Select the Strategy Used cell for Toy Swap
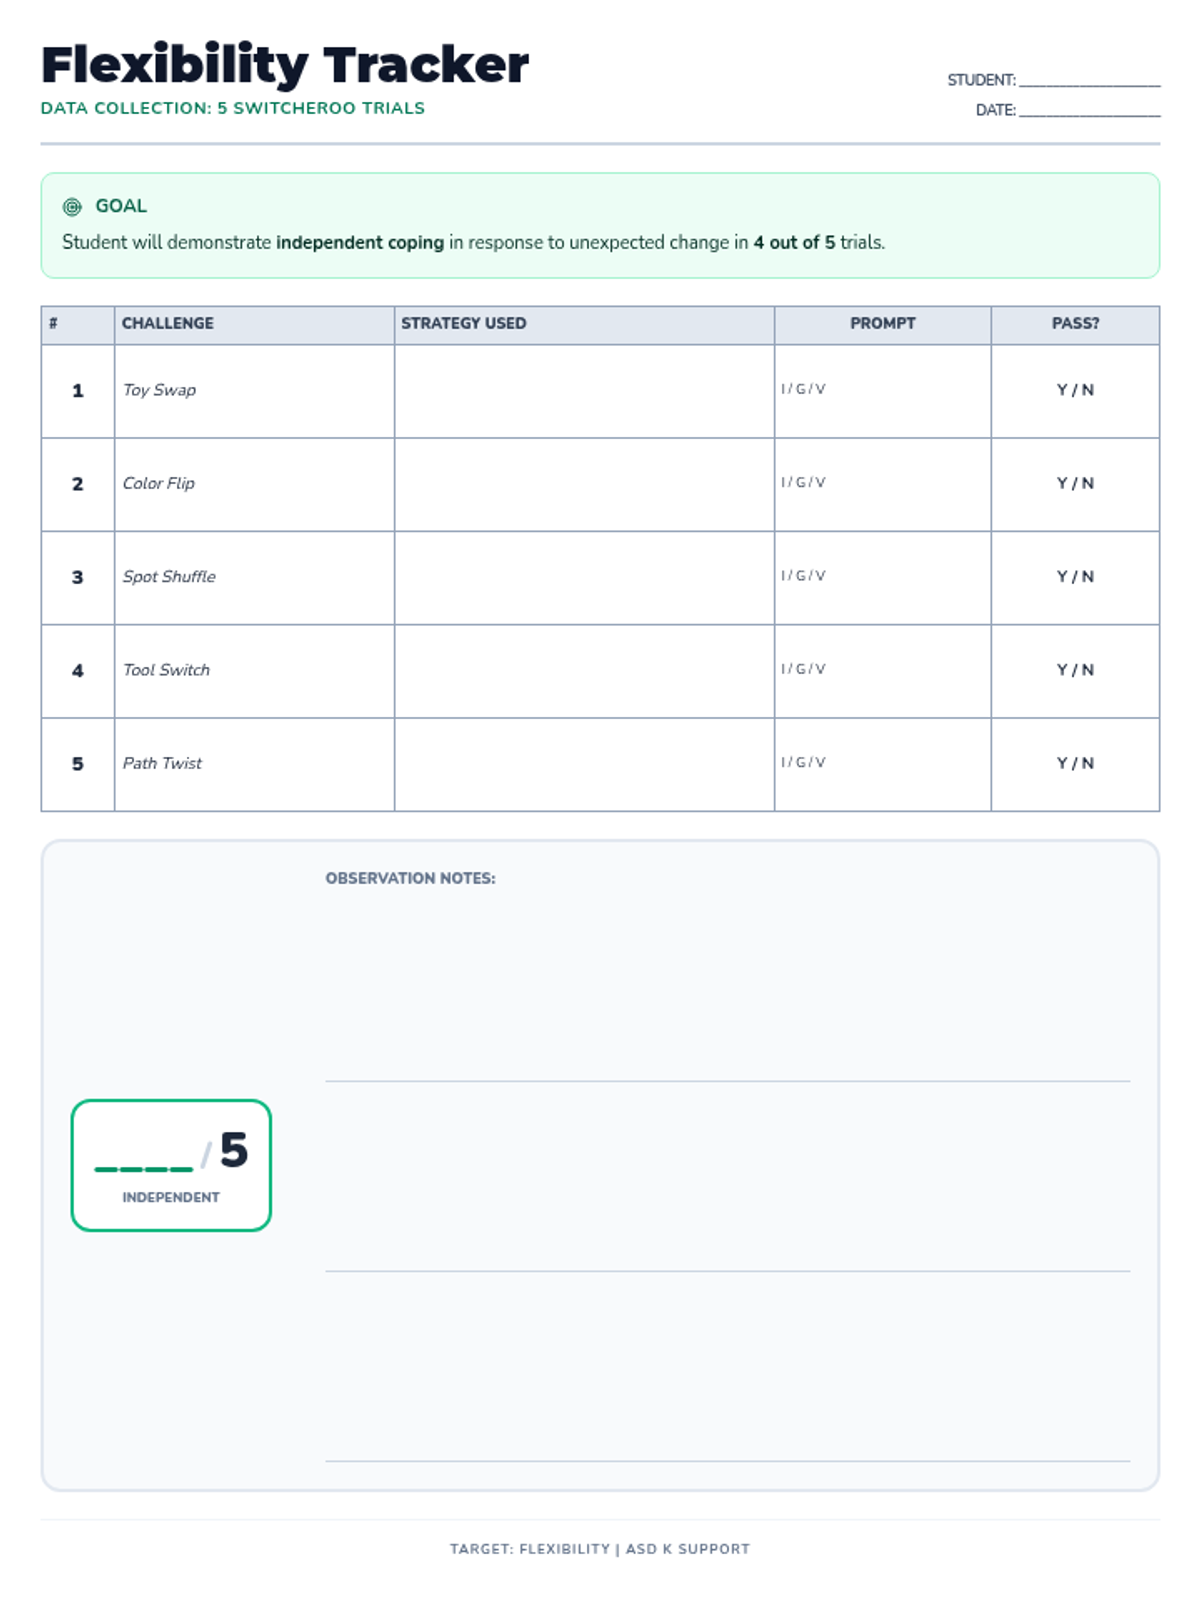 [x=584, y=391]
